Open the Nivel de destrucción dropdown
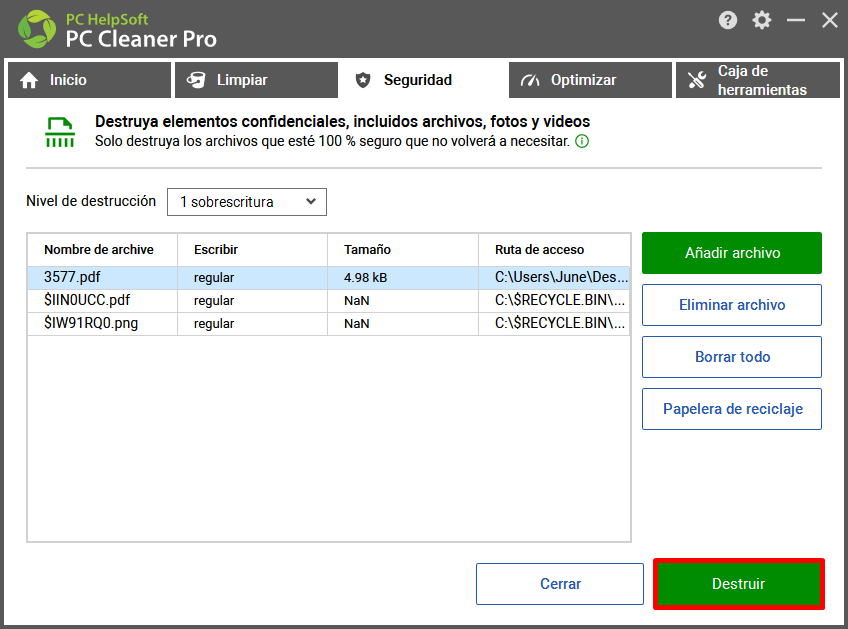848x629 pixels. 247,202
